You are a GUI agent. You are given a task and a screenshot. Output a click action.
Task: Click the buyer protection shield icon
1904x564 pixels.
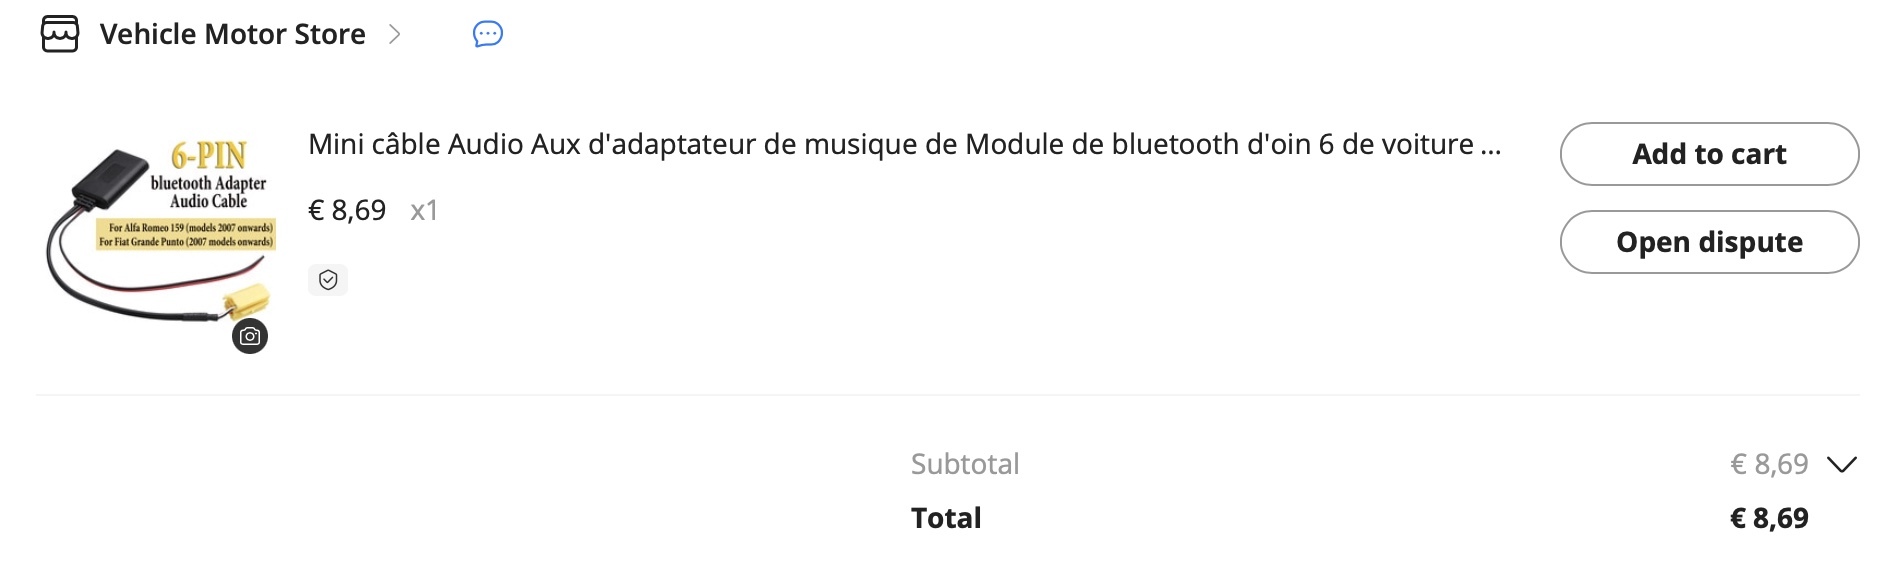click(328, 280)
